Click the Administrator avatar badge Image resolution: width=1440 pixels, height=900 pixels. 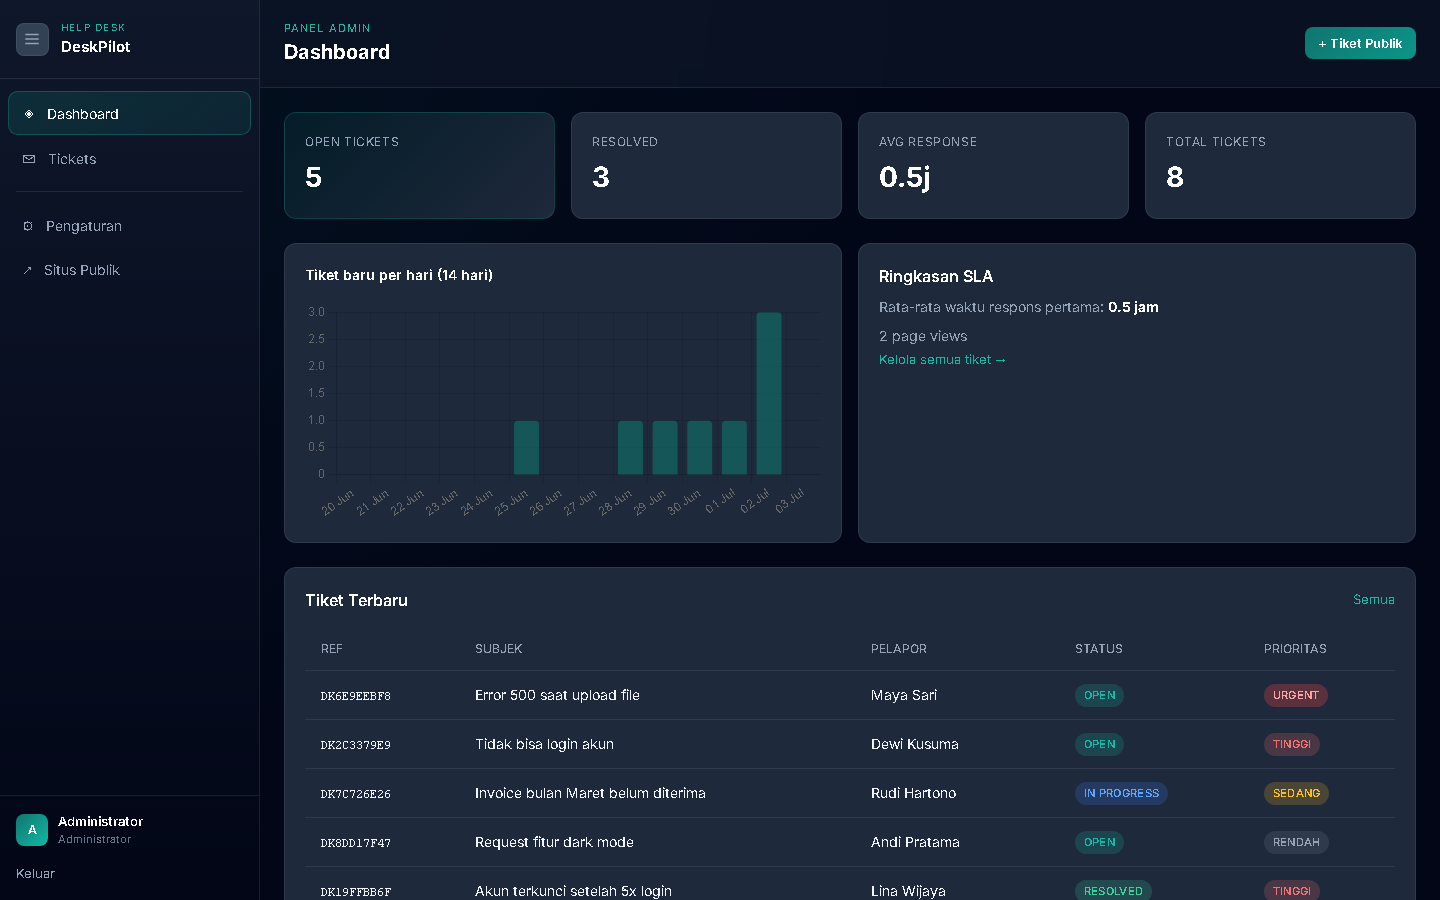tap(32, 830)
